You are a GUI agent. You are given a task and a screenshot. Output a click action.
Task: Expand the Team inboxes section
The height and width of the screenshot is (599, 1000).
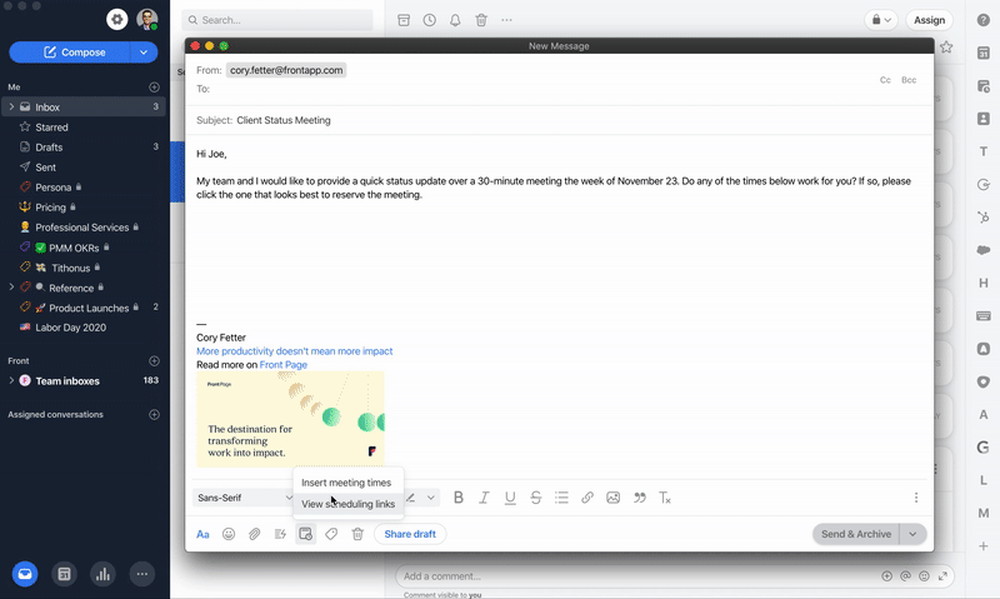(12, 381)
